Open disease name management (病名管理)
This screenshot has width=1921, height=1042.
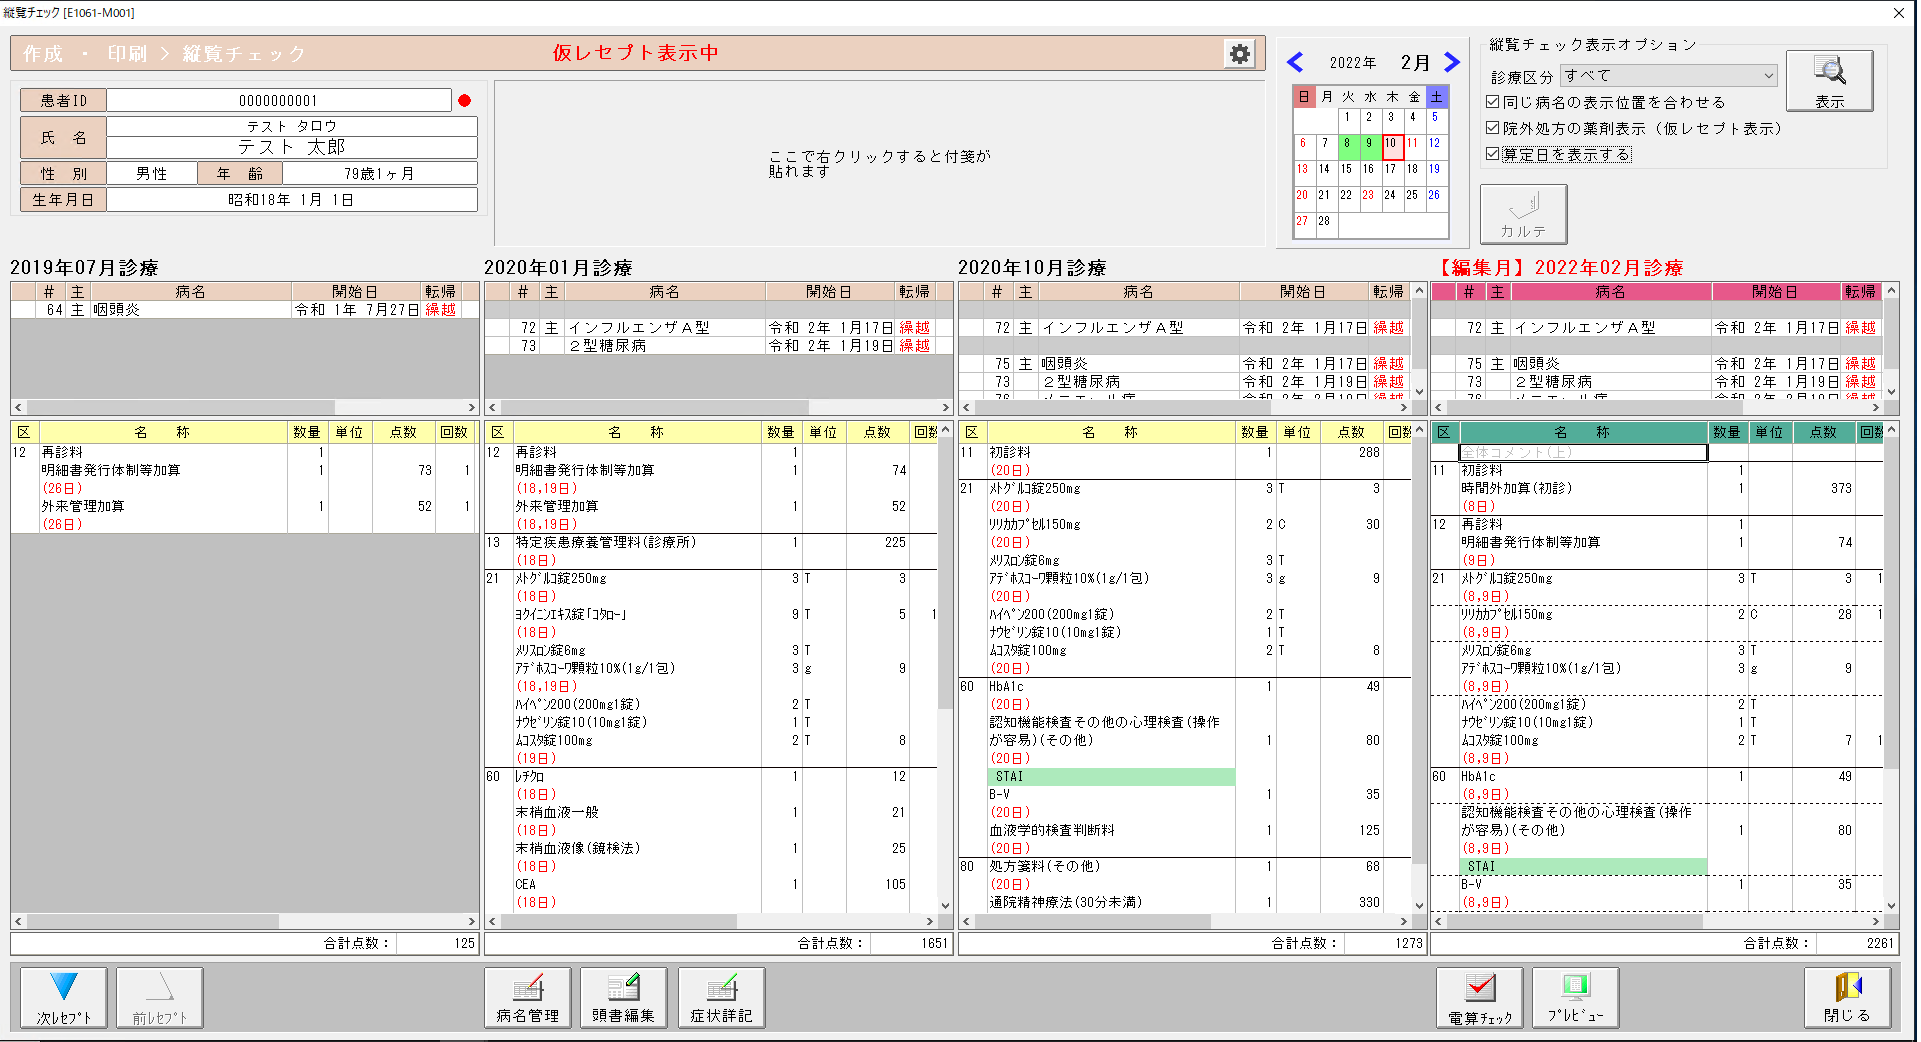click(x=527, y=997)
